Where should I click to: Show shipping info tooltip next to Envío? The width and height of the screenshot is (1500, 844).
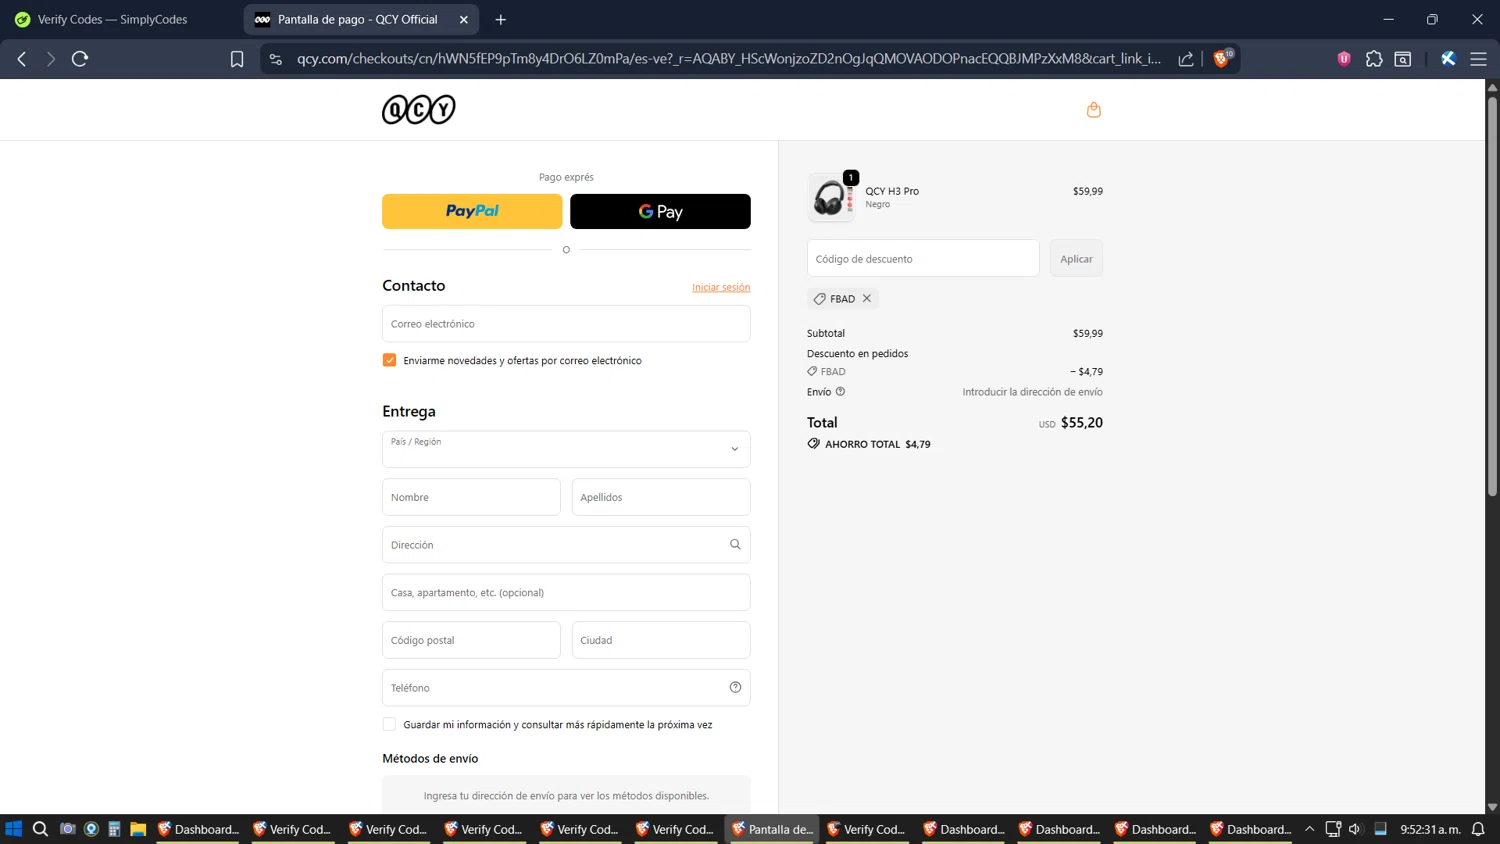[840, 392]
